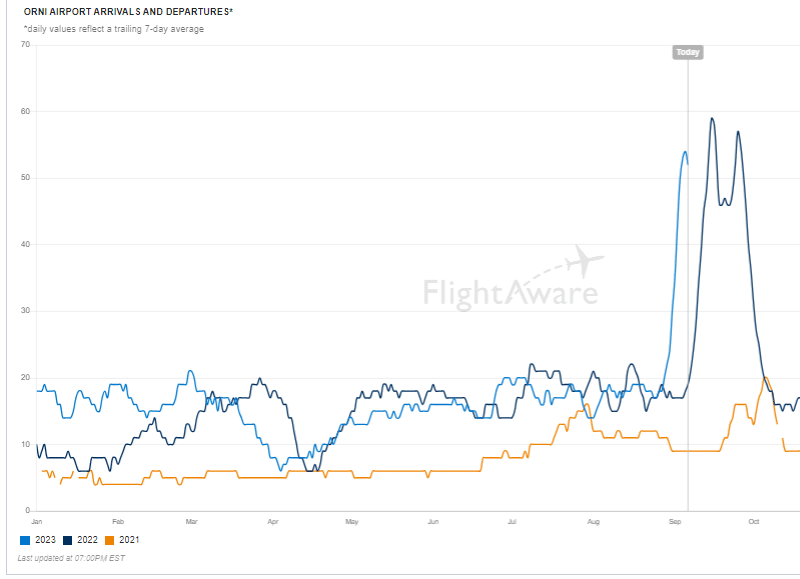Click the 2022 dark navy legend square

(x=70, y=540)
